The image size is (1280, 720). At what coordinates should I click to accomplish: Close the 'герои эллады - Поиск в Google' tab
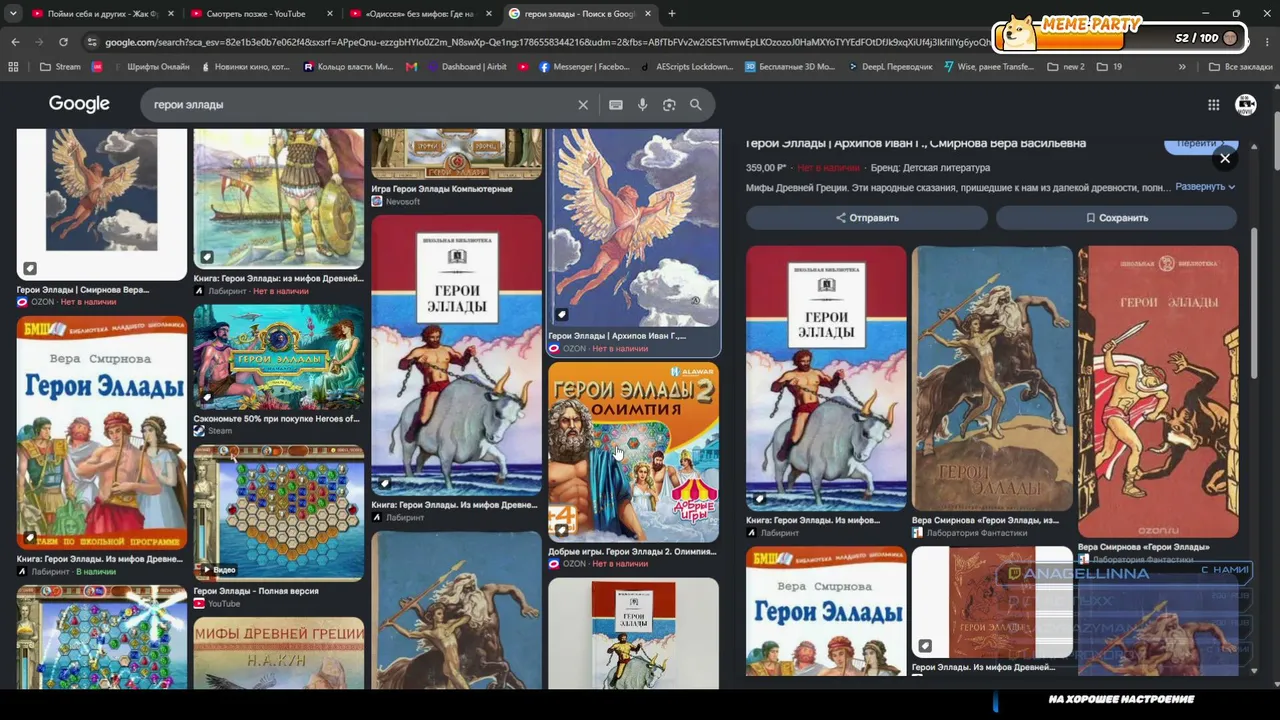pos(648,14)
